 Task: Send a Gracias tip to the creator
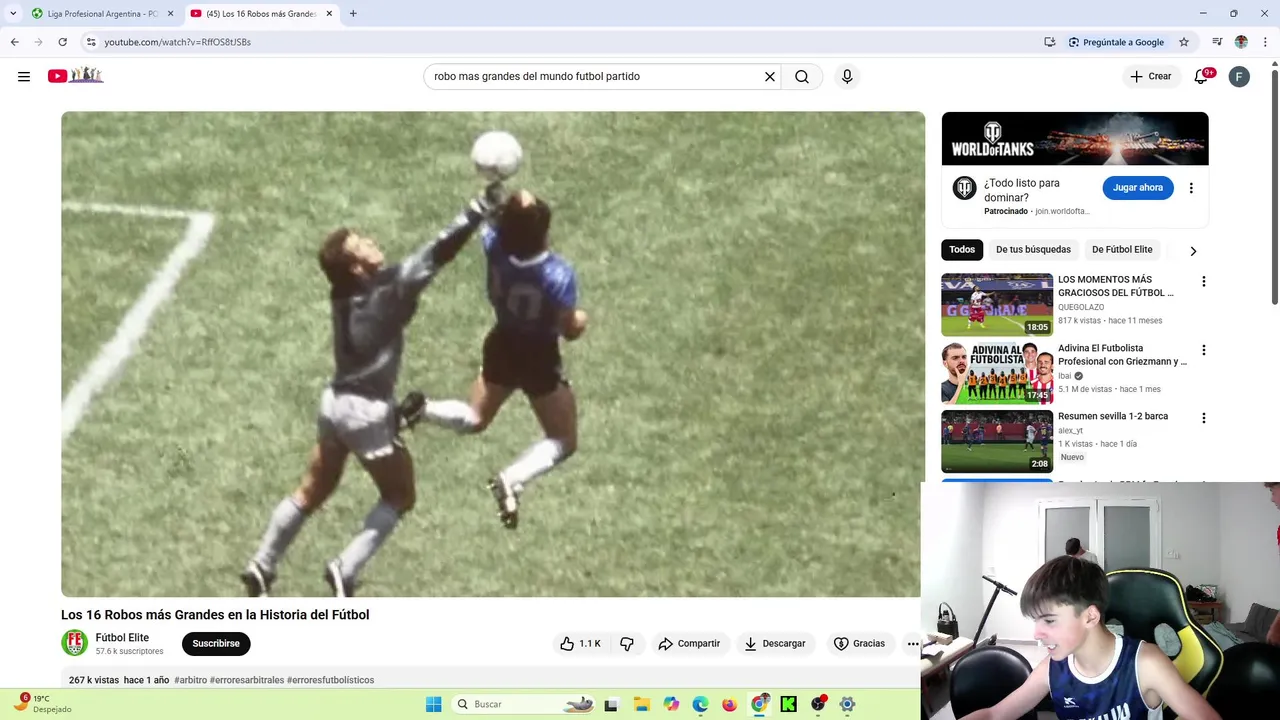pos(860,643)
